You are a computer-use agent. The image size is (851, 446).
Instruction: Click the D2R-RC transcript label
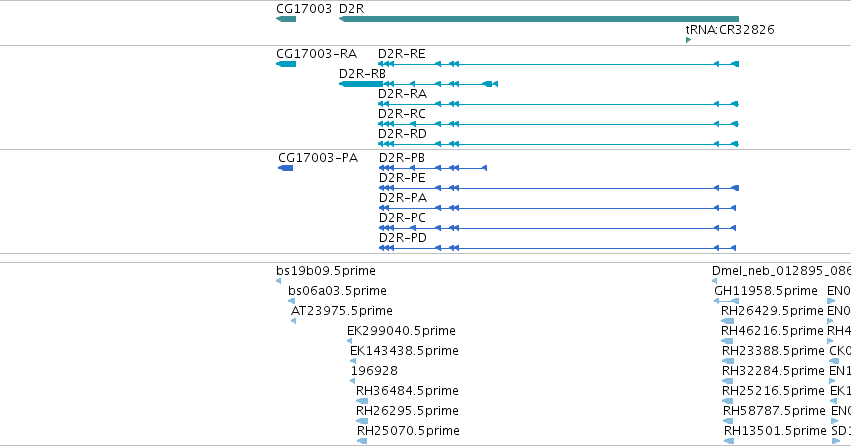point(402,114)
